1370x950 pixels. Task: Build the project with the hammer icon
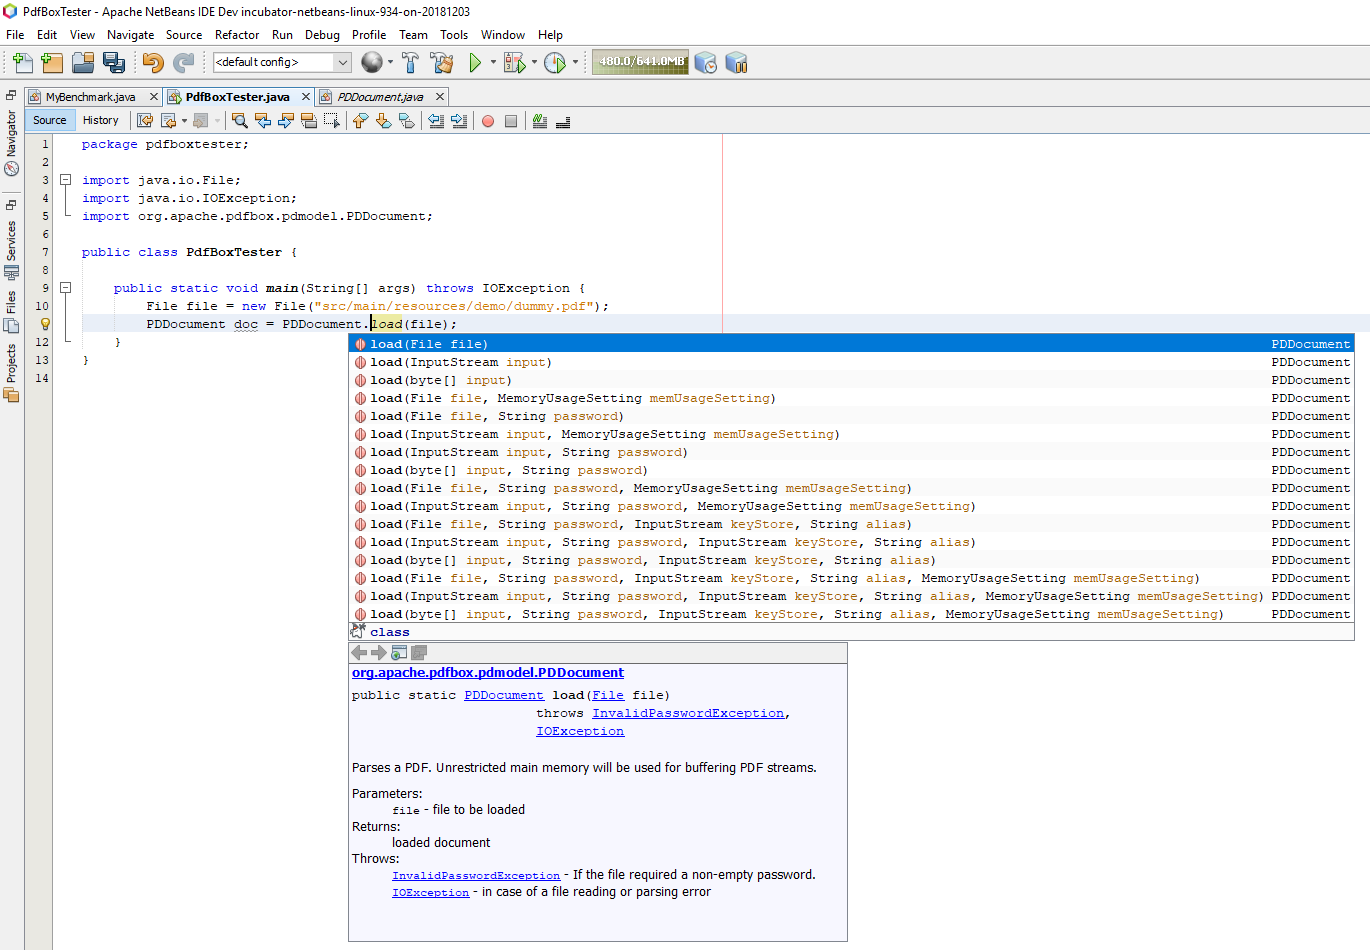(410, 62)
